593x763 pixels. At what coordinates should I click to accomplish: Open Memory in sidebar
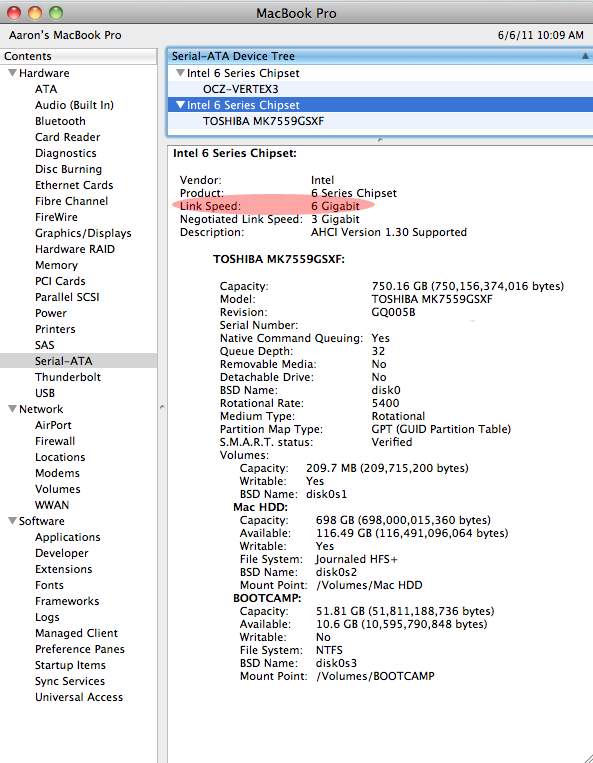coord(56,265)
